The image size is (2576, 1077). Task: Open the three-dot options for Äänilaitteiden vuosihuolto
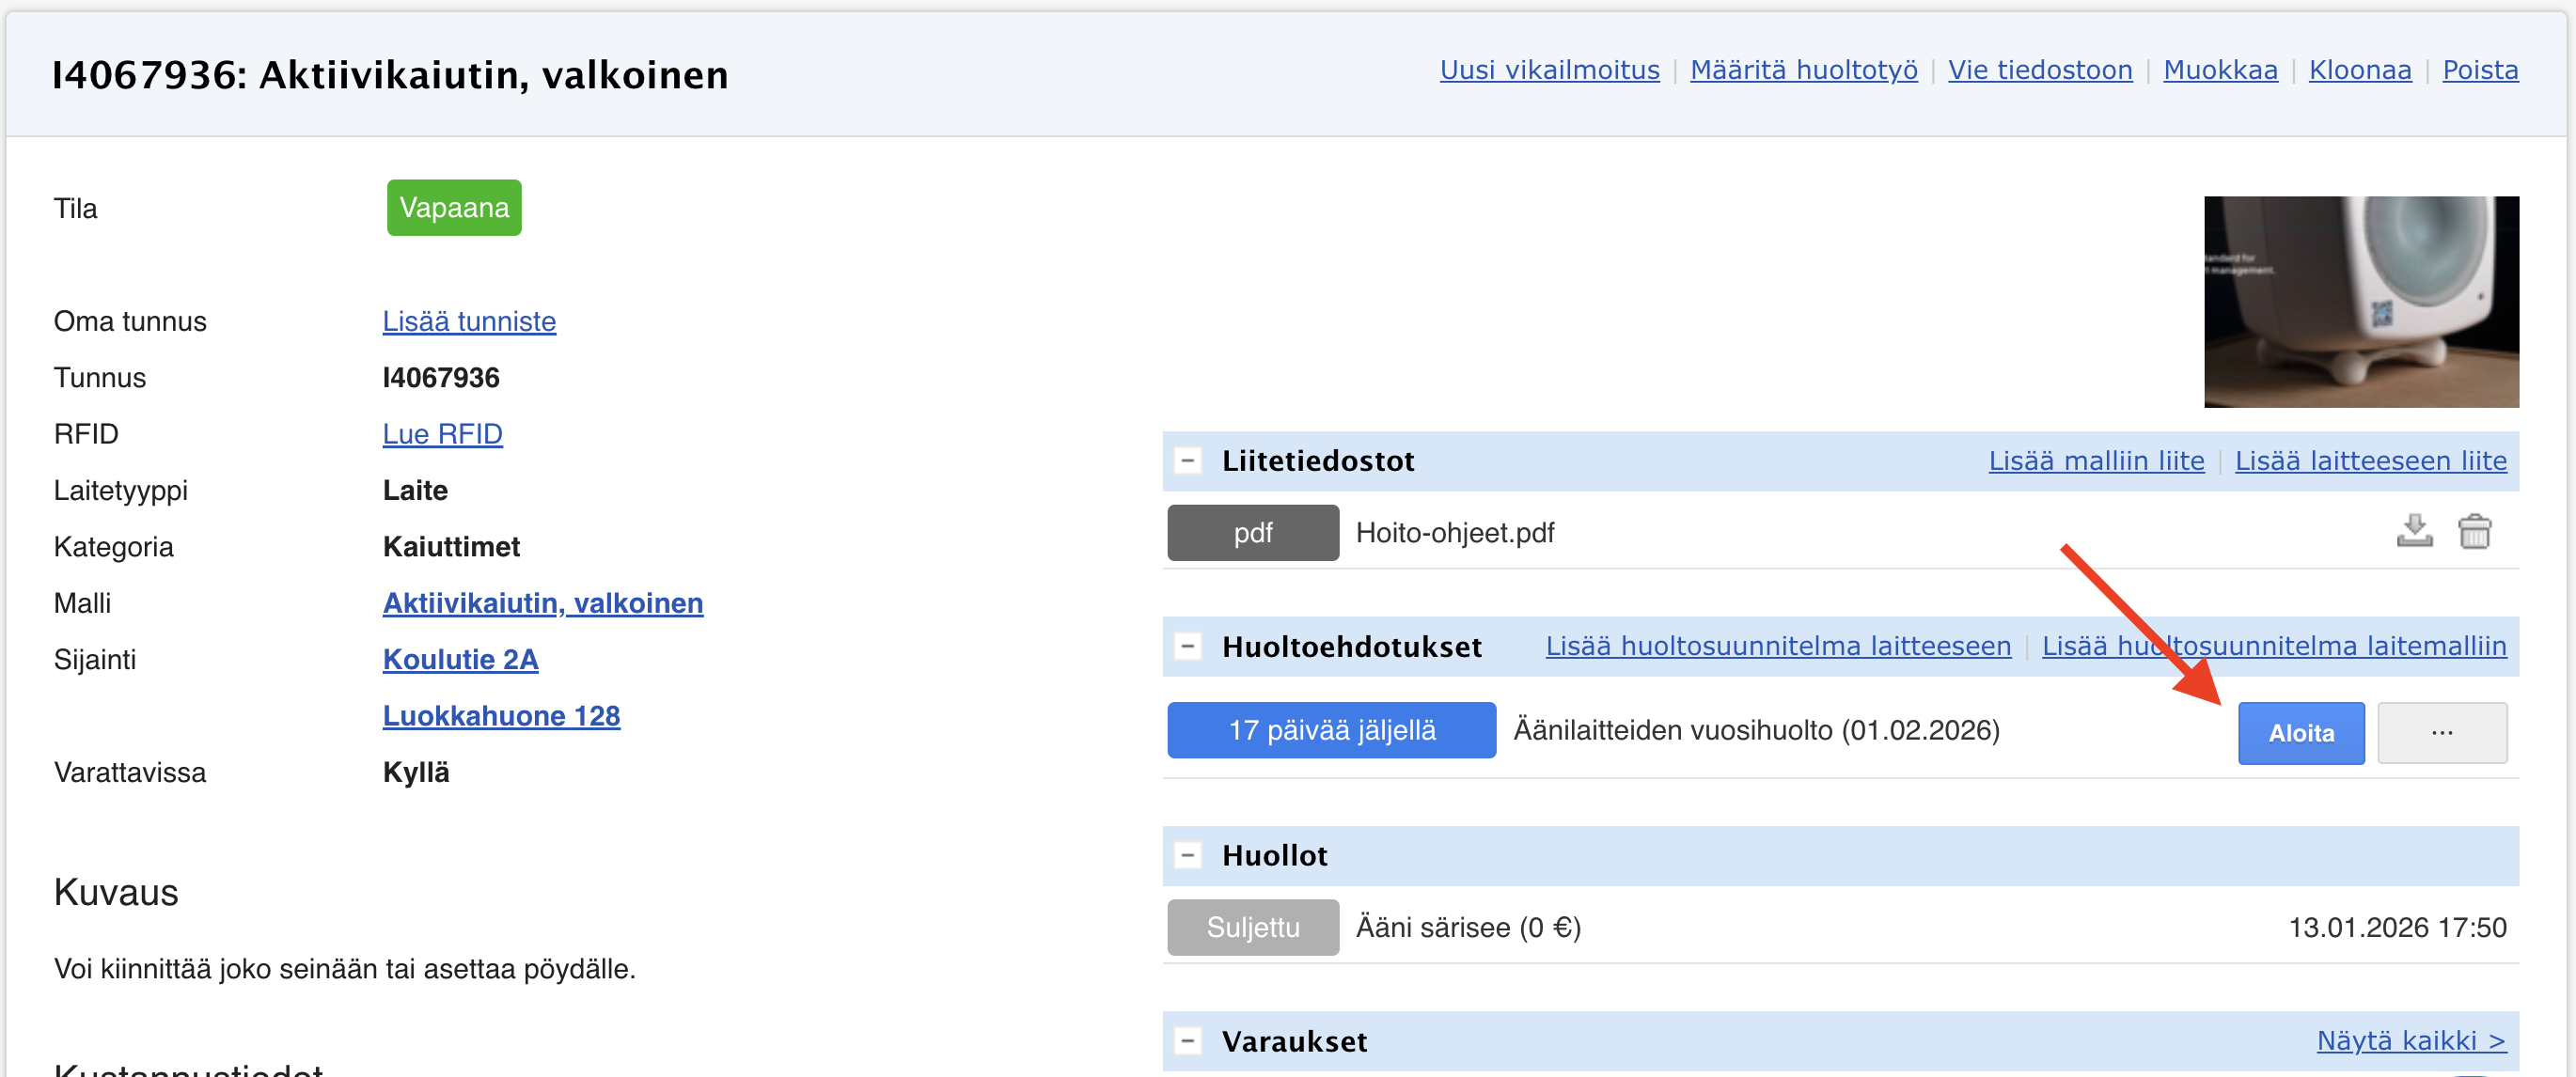point(2441,732)
